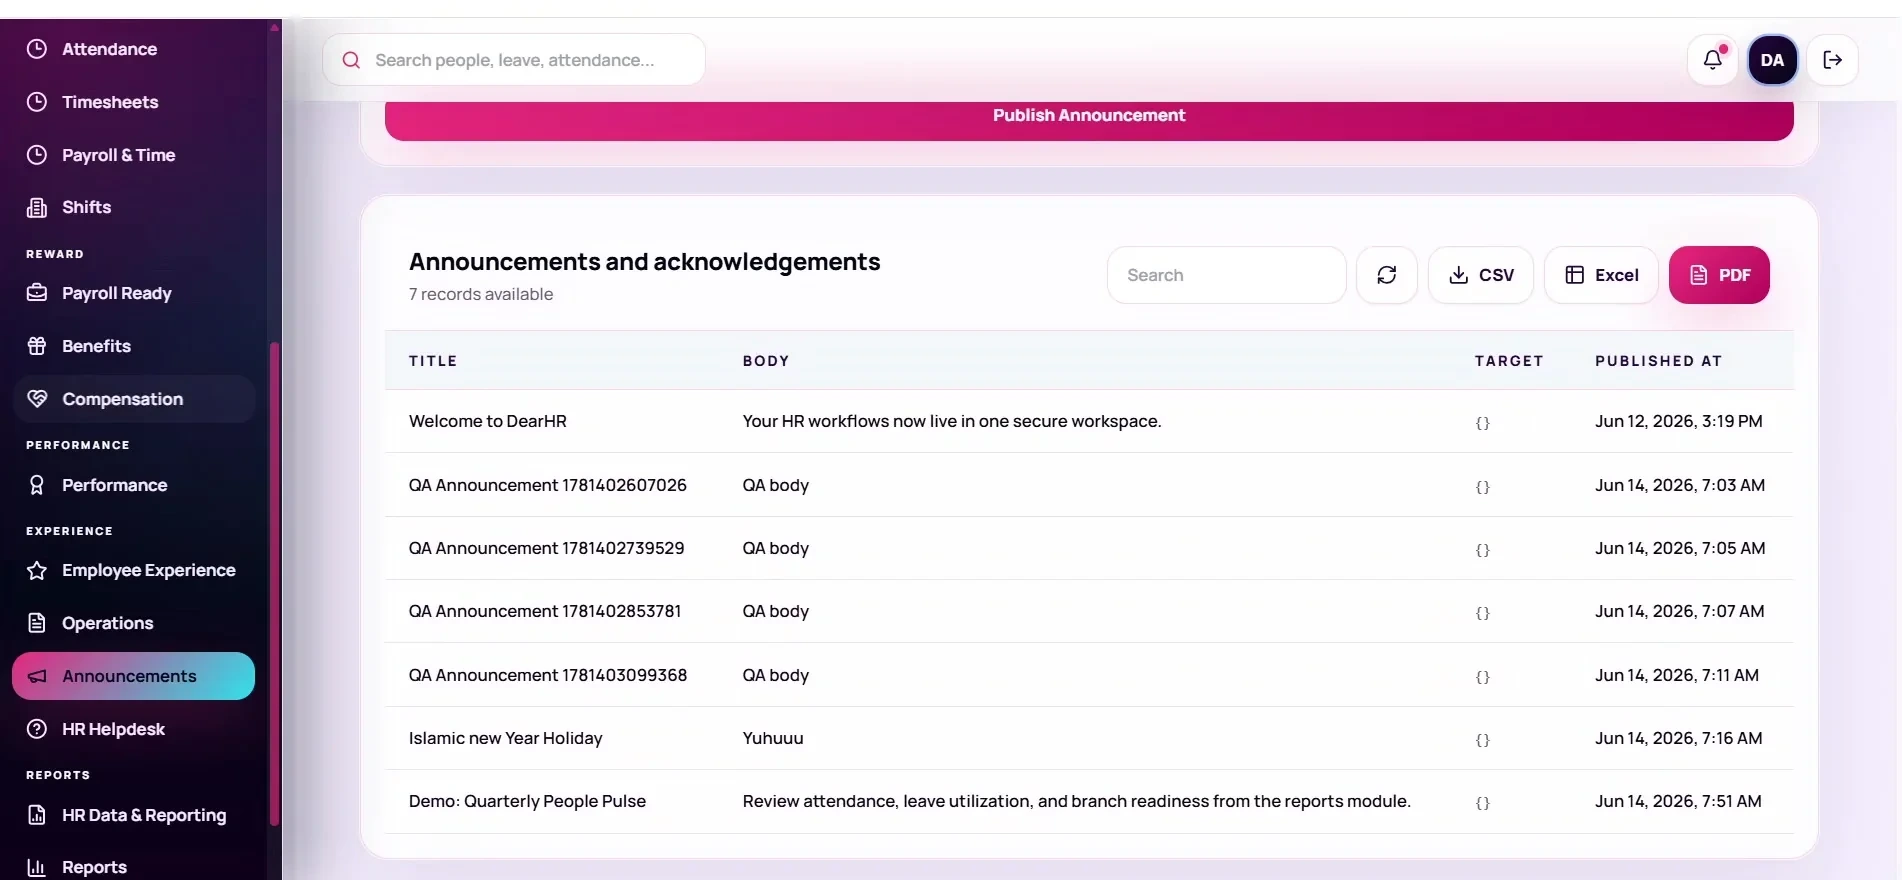Viewport: 1902px width, 880px height.
Task: Open Shifts from the sidebar
Action: pyautogui.click(x=134, y=207)
